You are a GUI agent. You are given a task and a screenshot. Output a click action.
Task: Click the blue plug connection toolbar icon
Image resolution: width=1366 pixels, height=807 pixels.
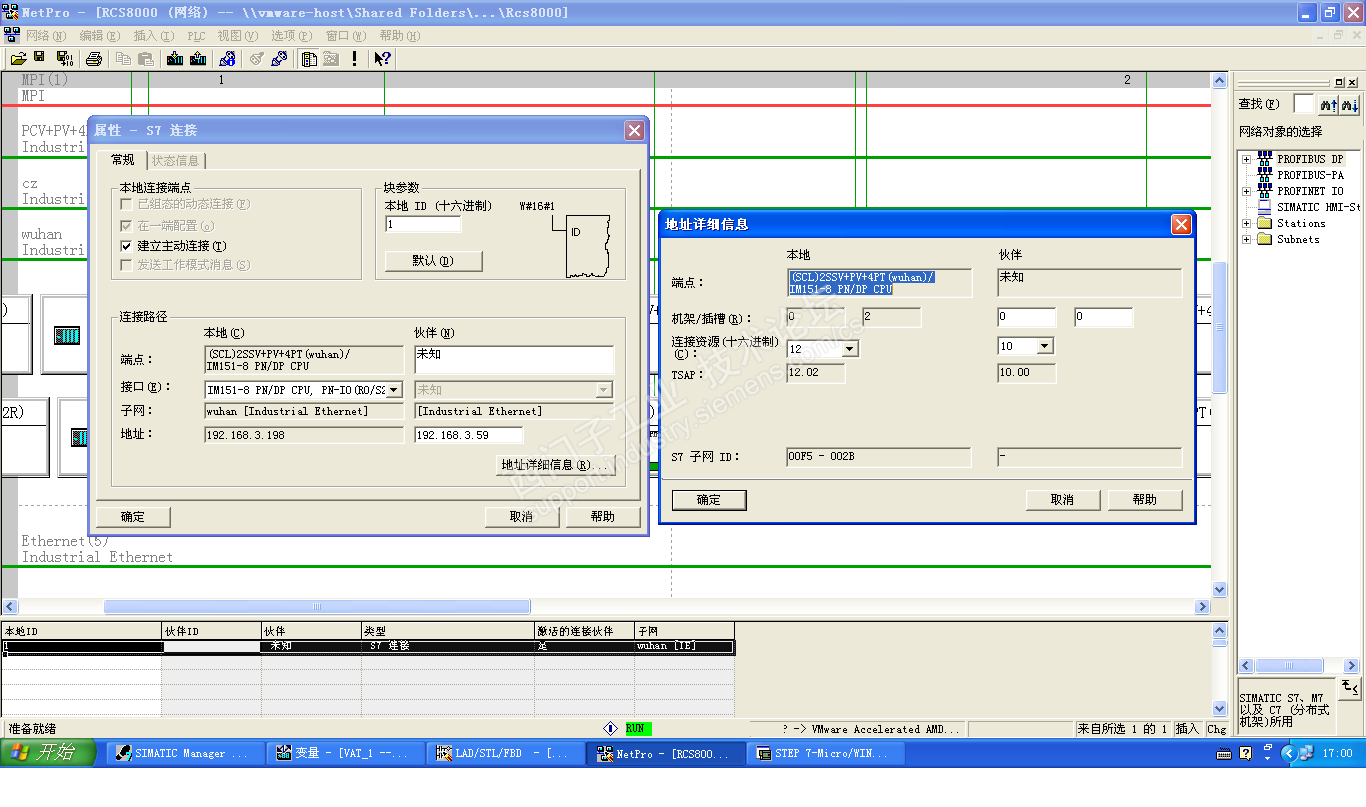tap(278, 59)
